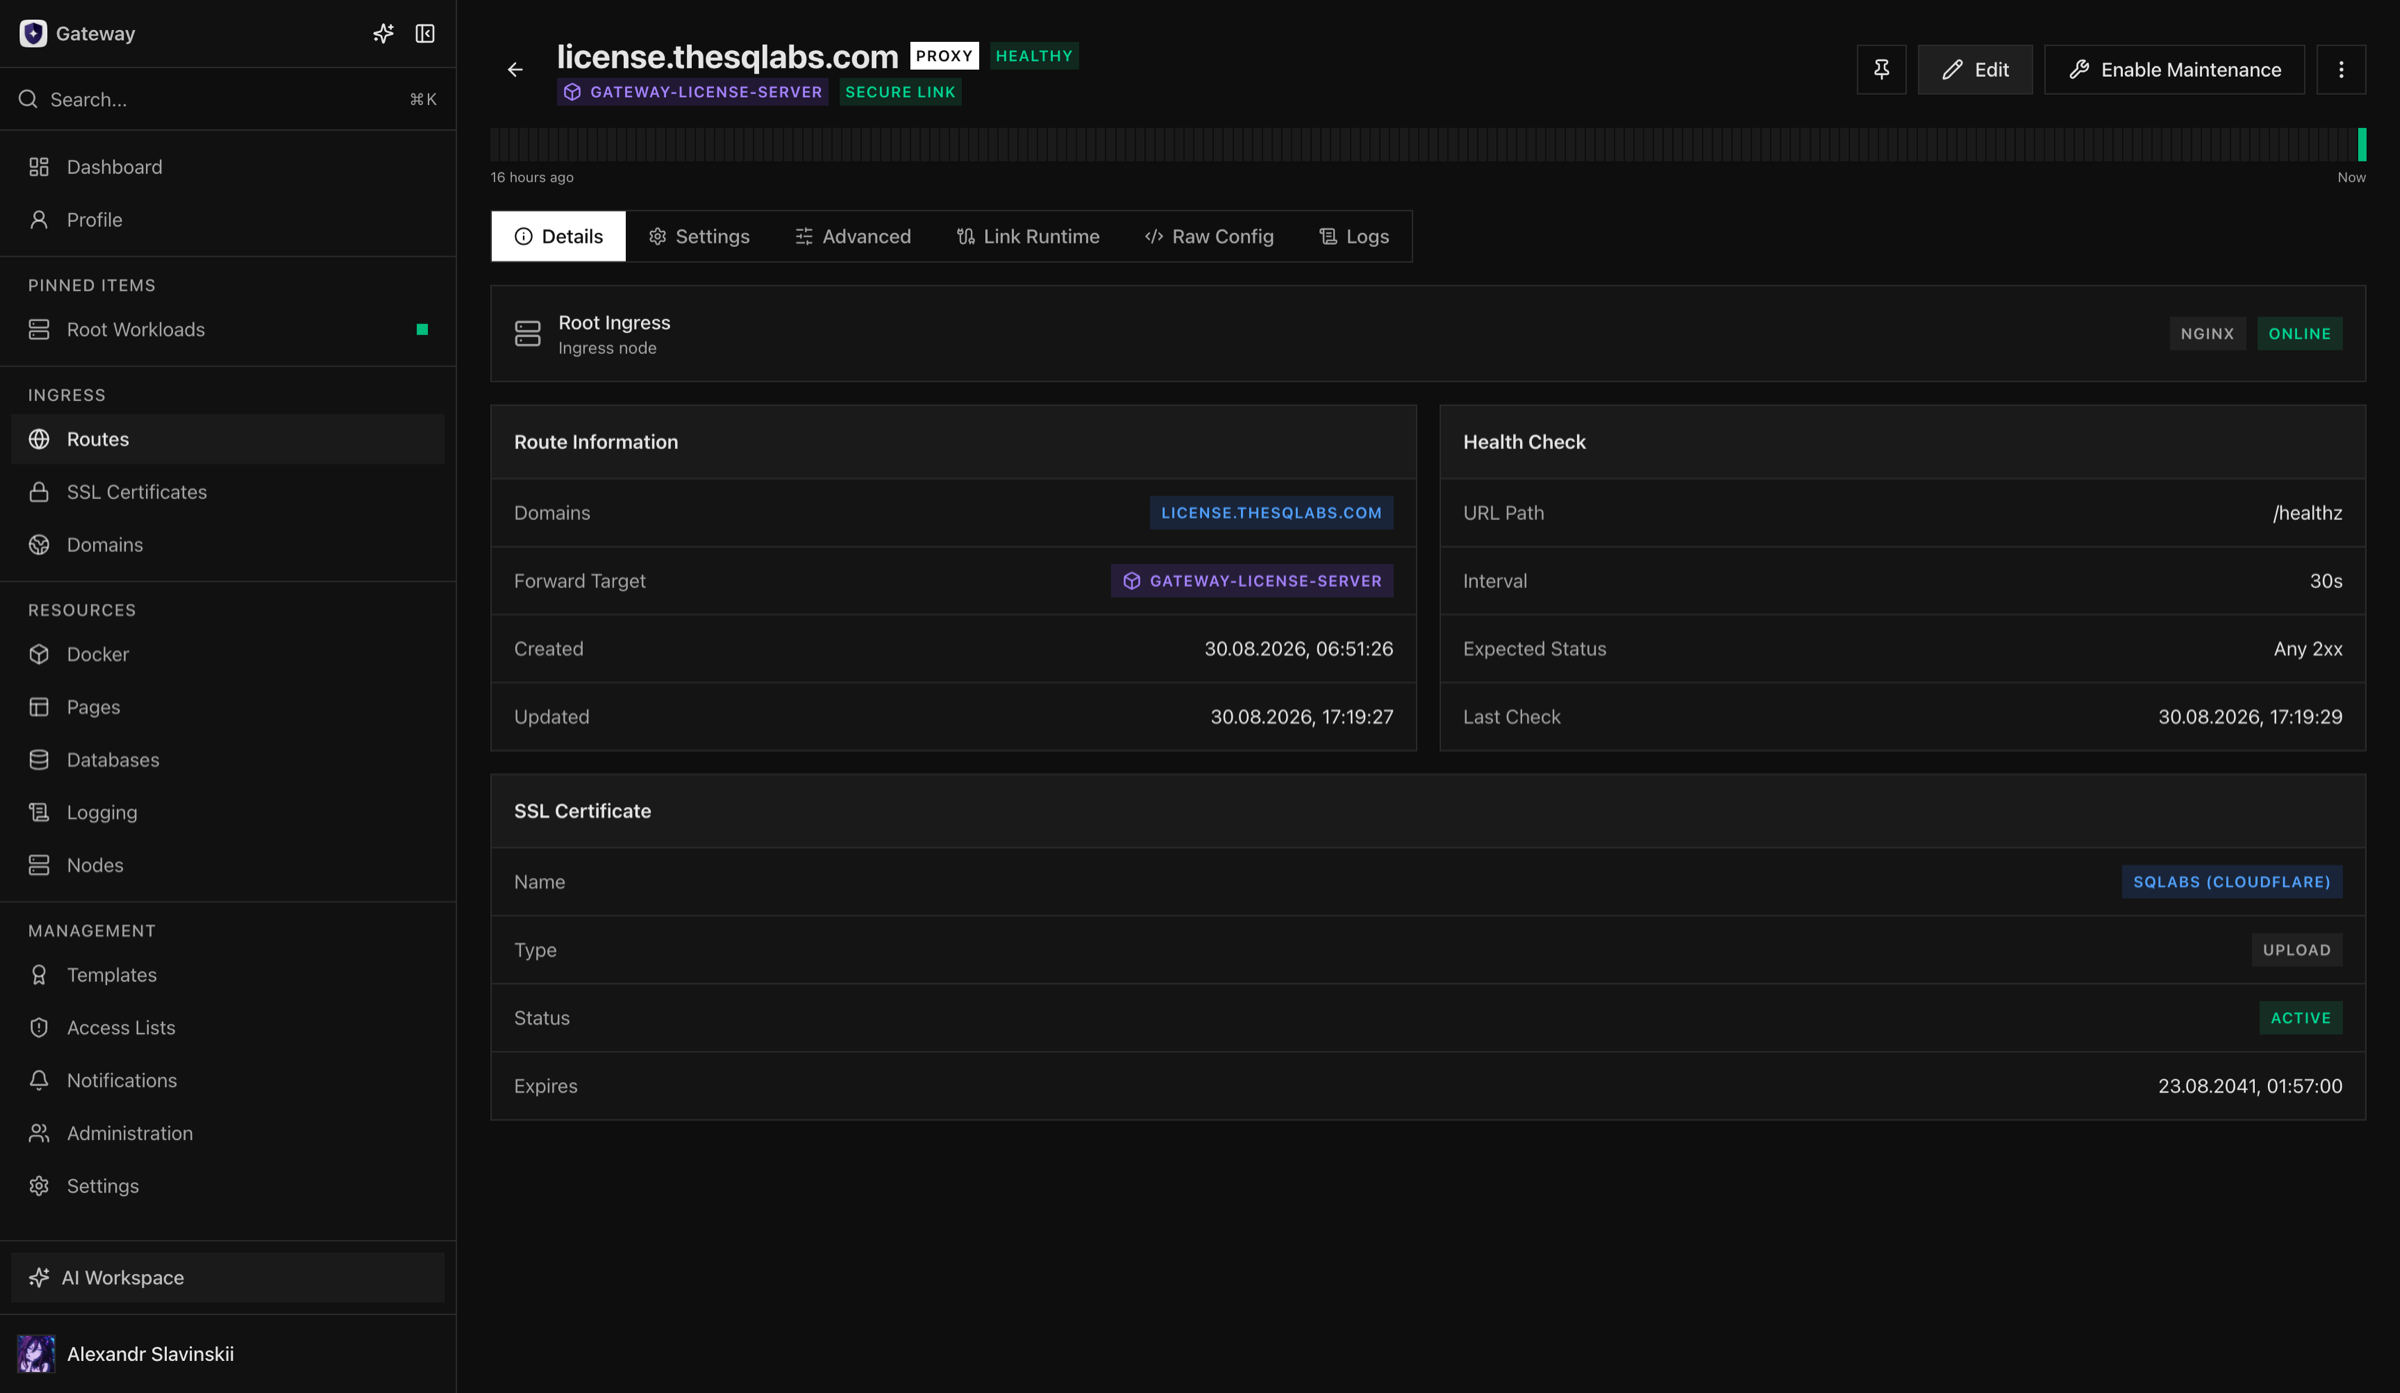Image resolution: width=2400 pixels, height=1393 pixels.
Task: Pin this route with the pin icon
Action: (x=1881, y=69)
